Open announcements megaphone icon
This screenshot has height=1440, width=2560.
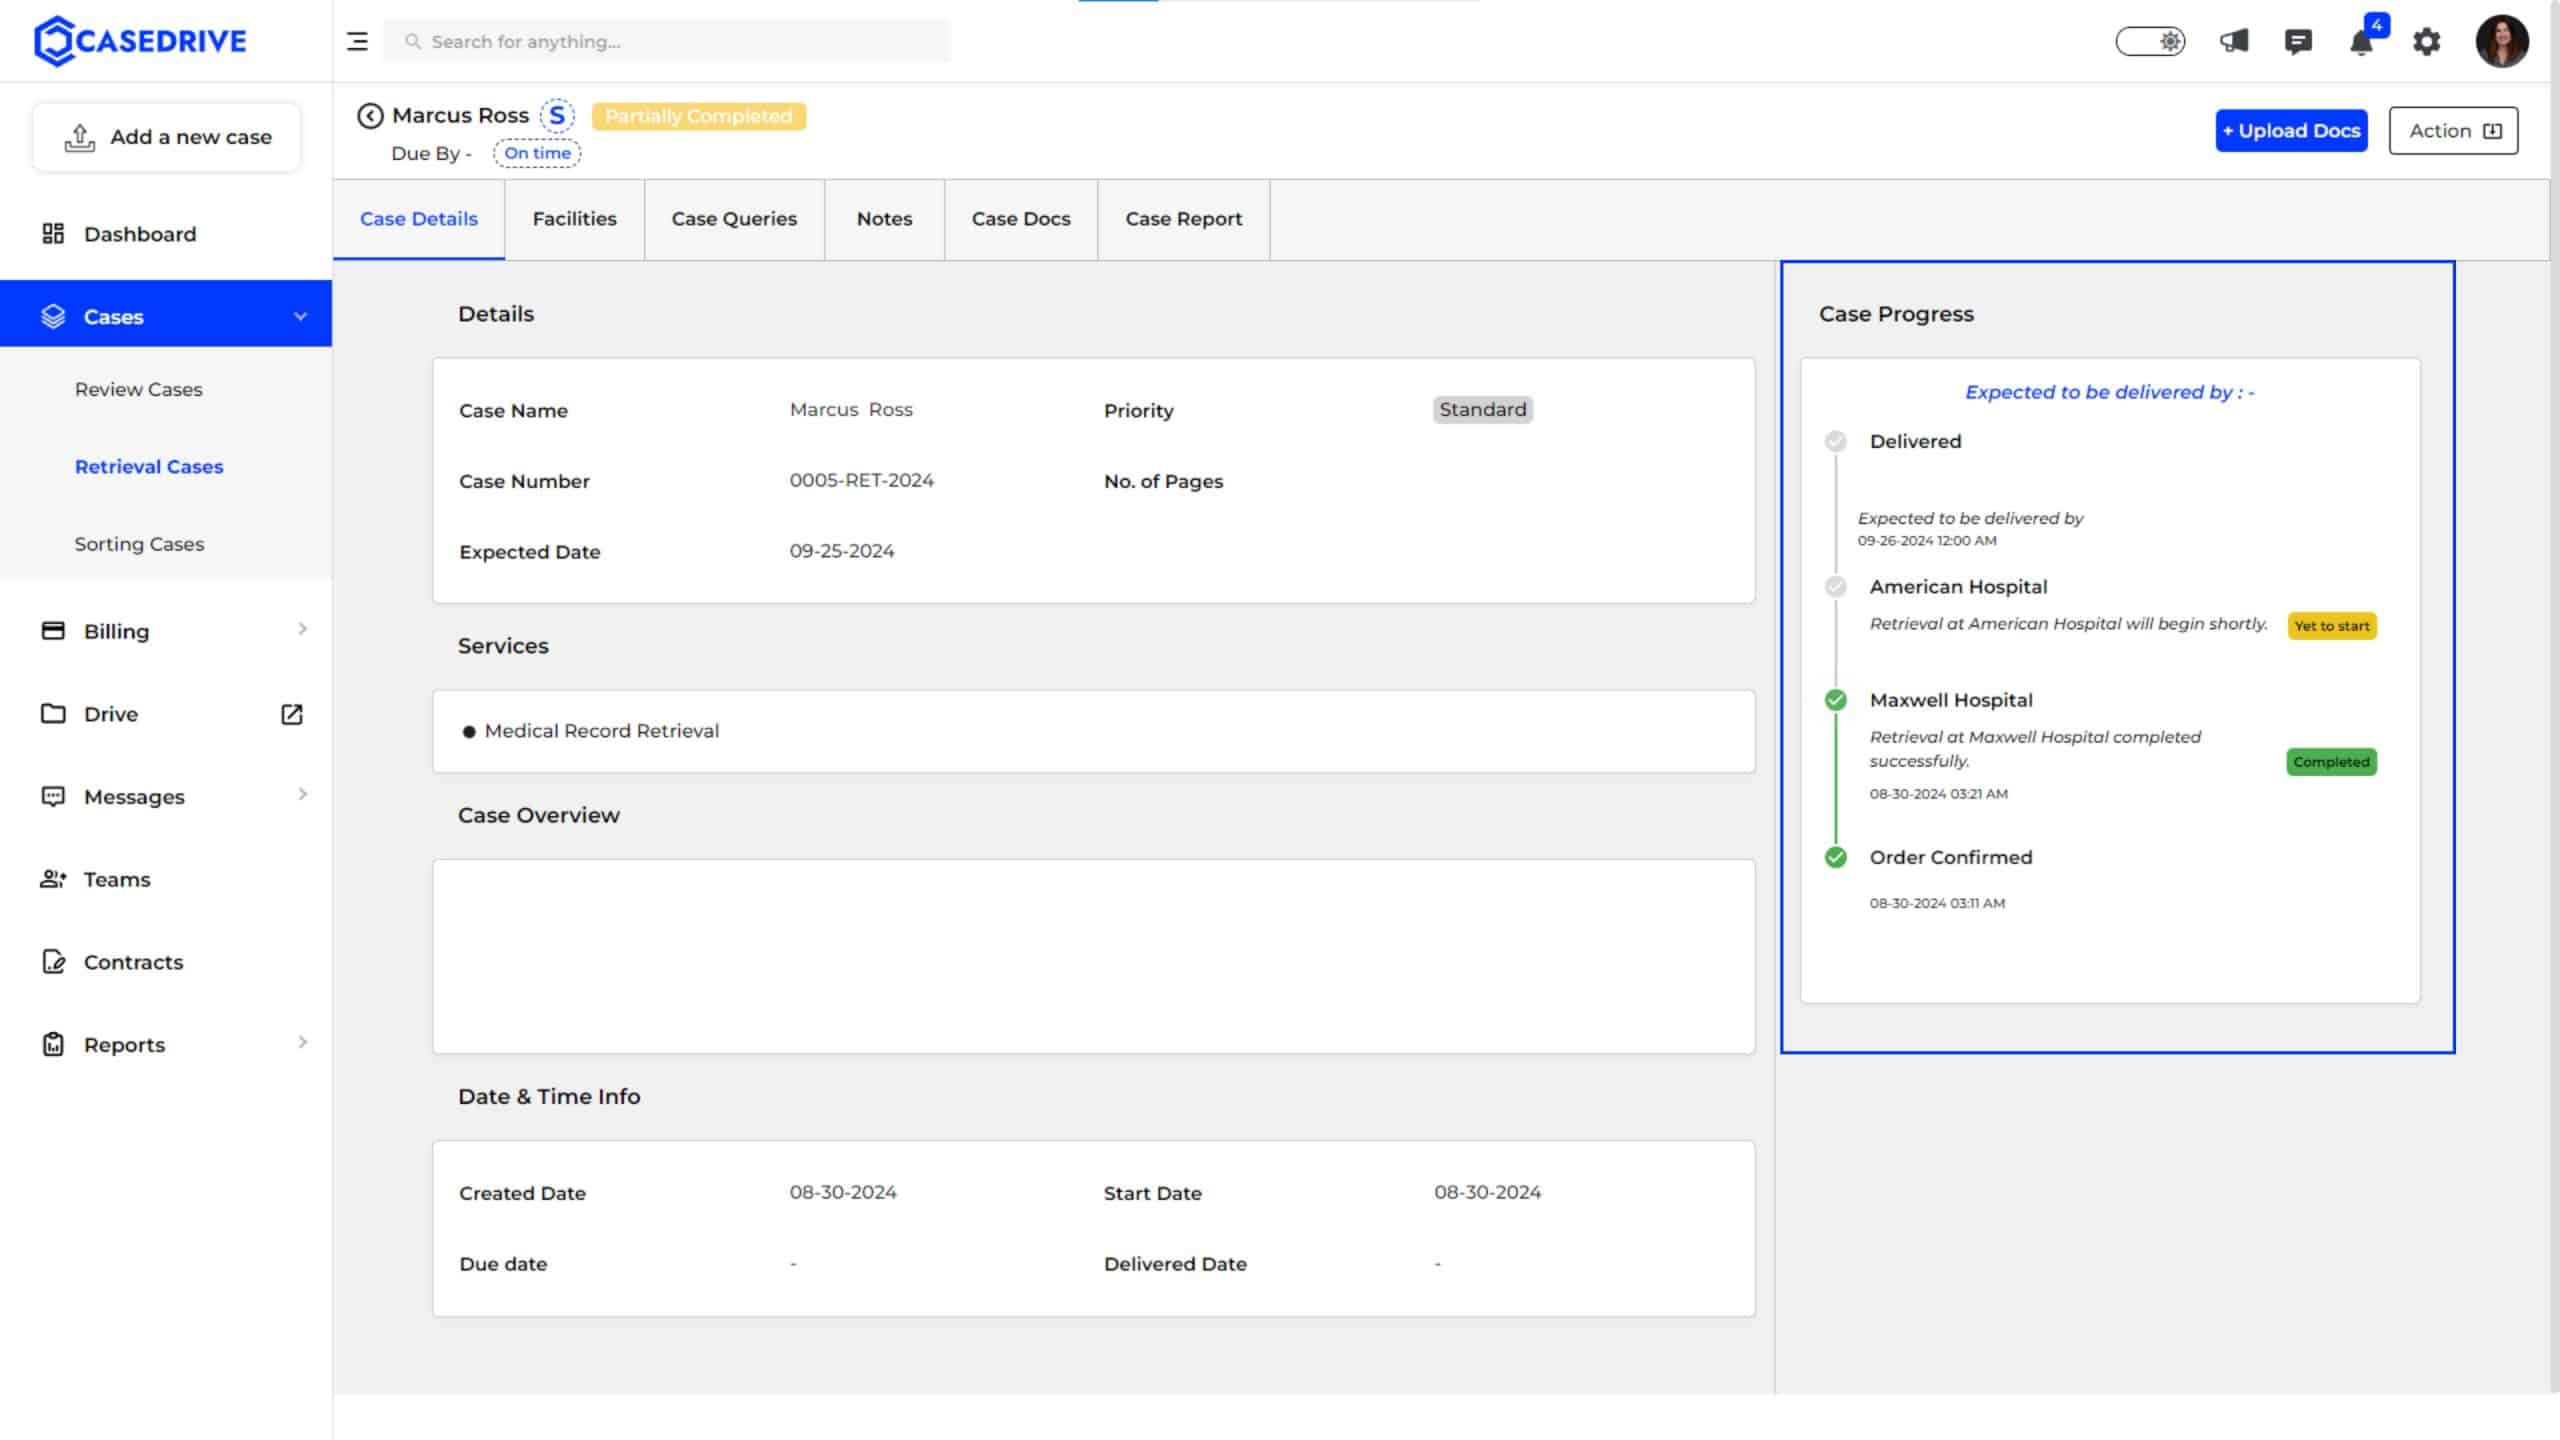pyautogui.click(x=2234, y=41)
